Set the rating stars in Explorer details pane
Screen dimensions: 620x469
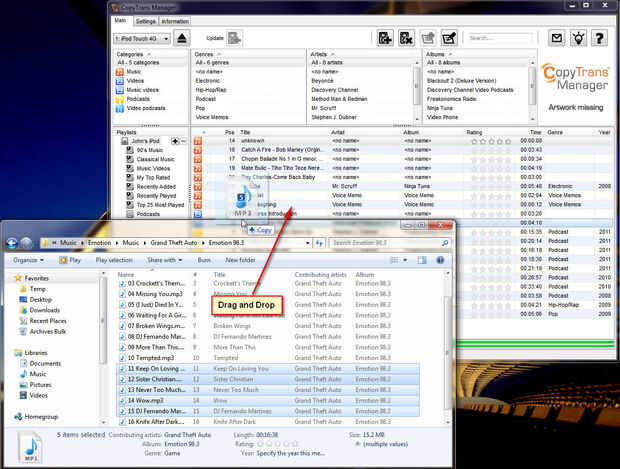pos(278,444)
